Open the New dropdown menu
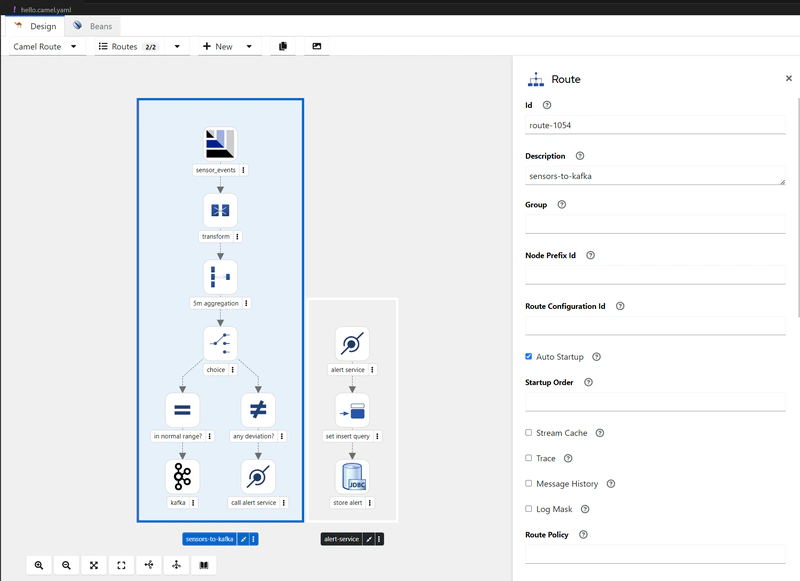This screenshot has height=581, width=800. pos(227,46)
